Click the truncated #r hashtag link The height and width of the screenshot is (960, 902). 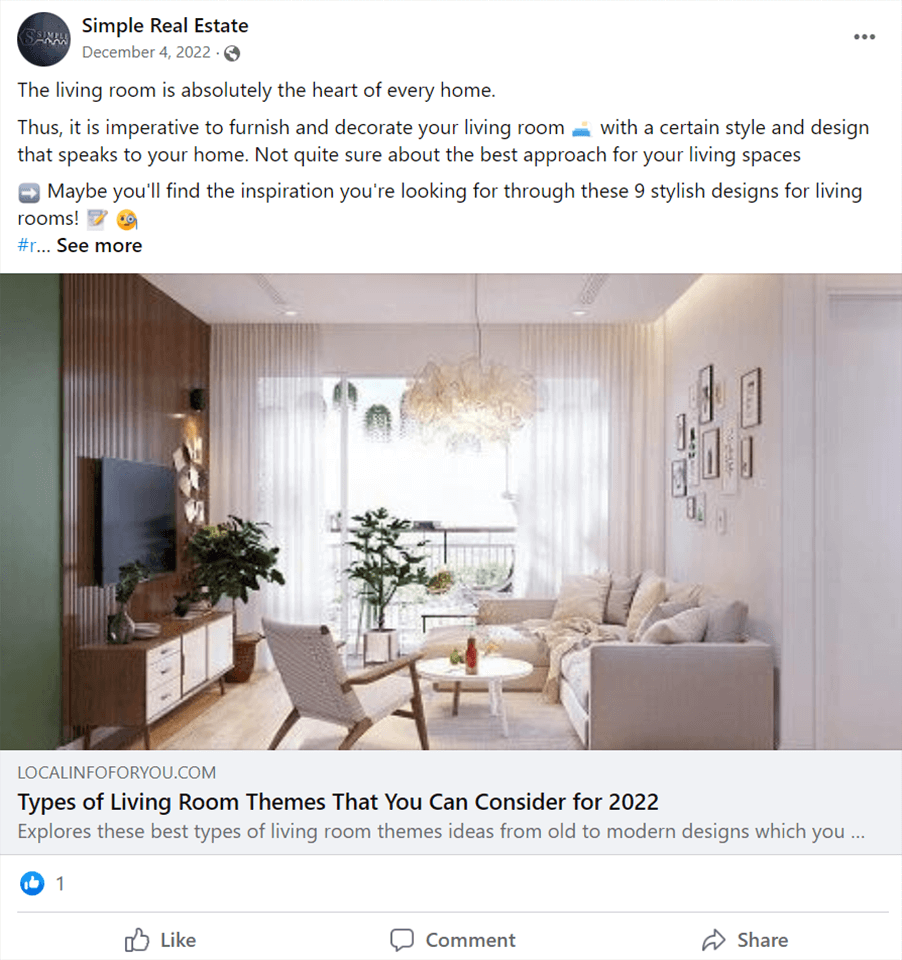coord(27,246)
